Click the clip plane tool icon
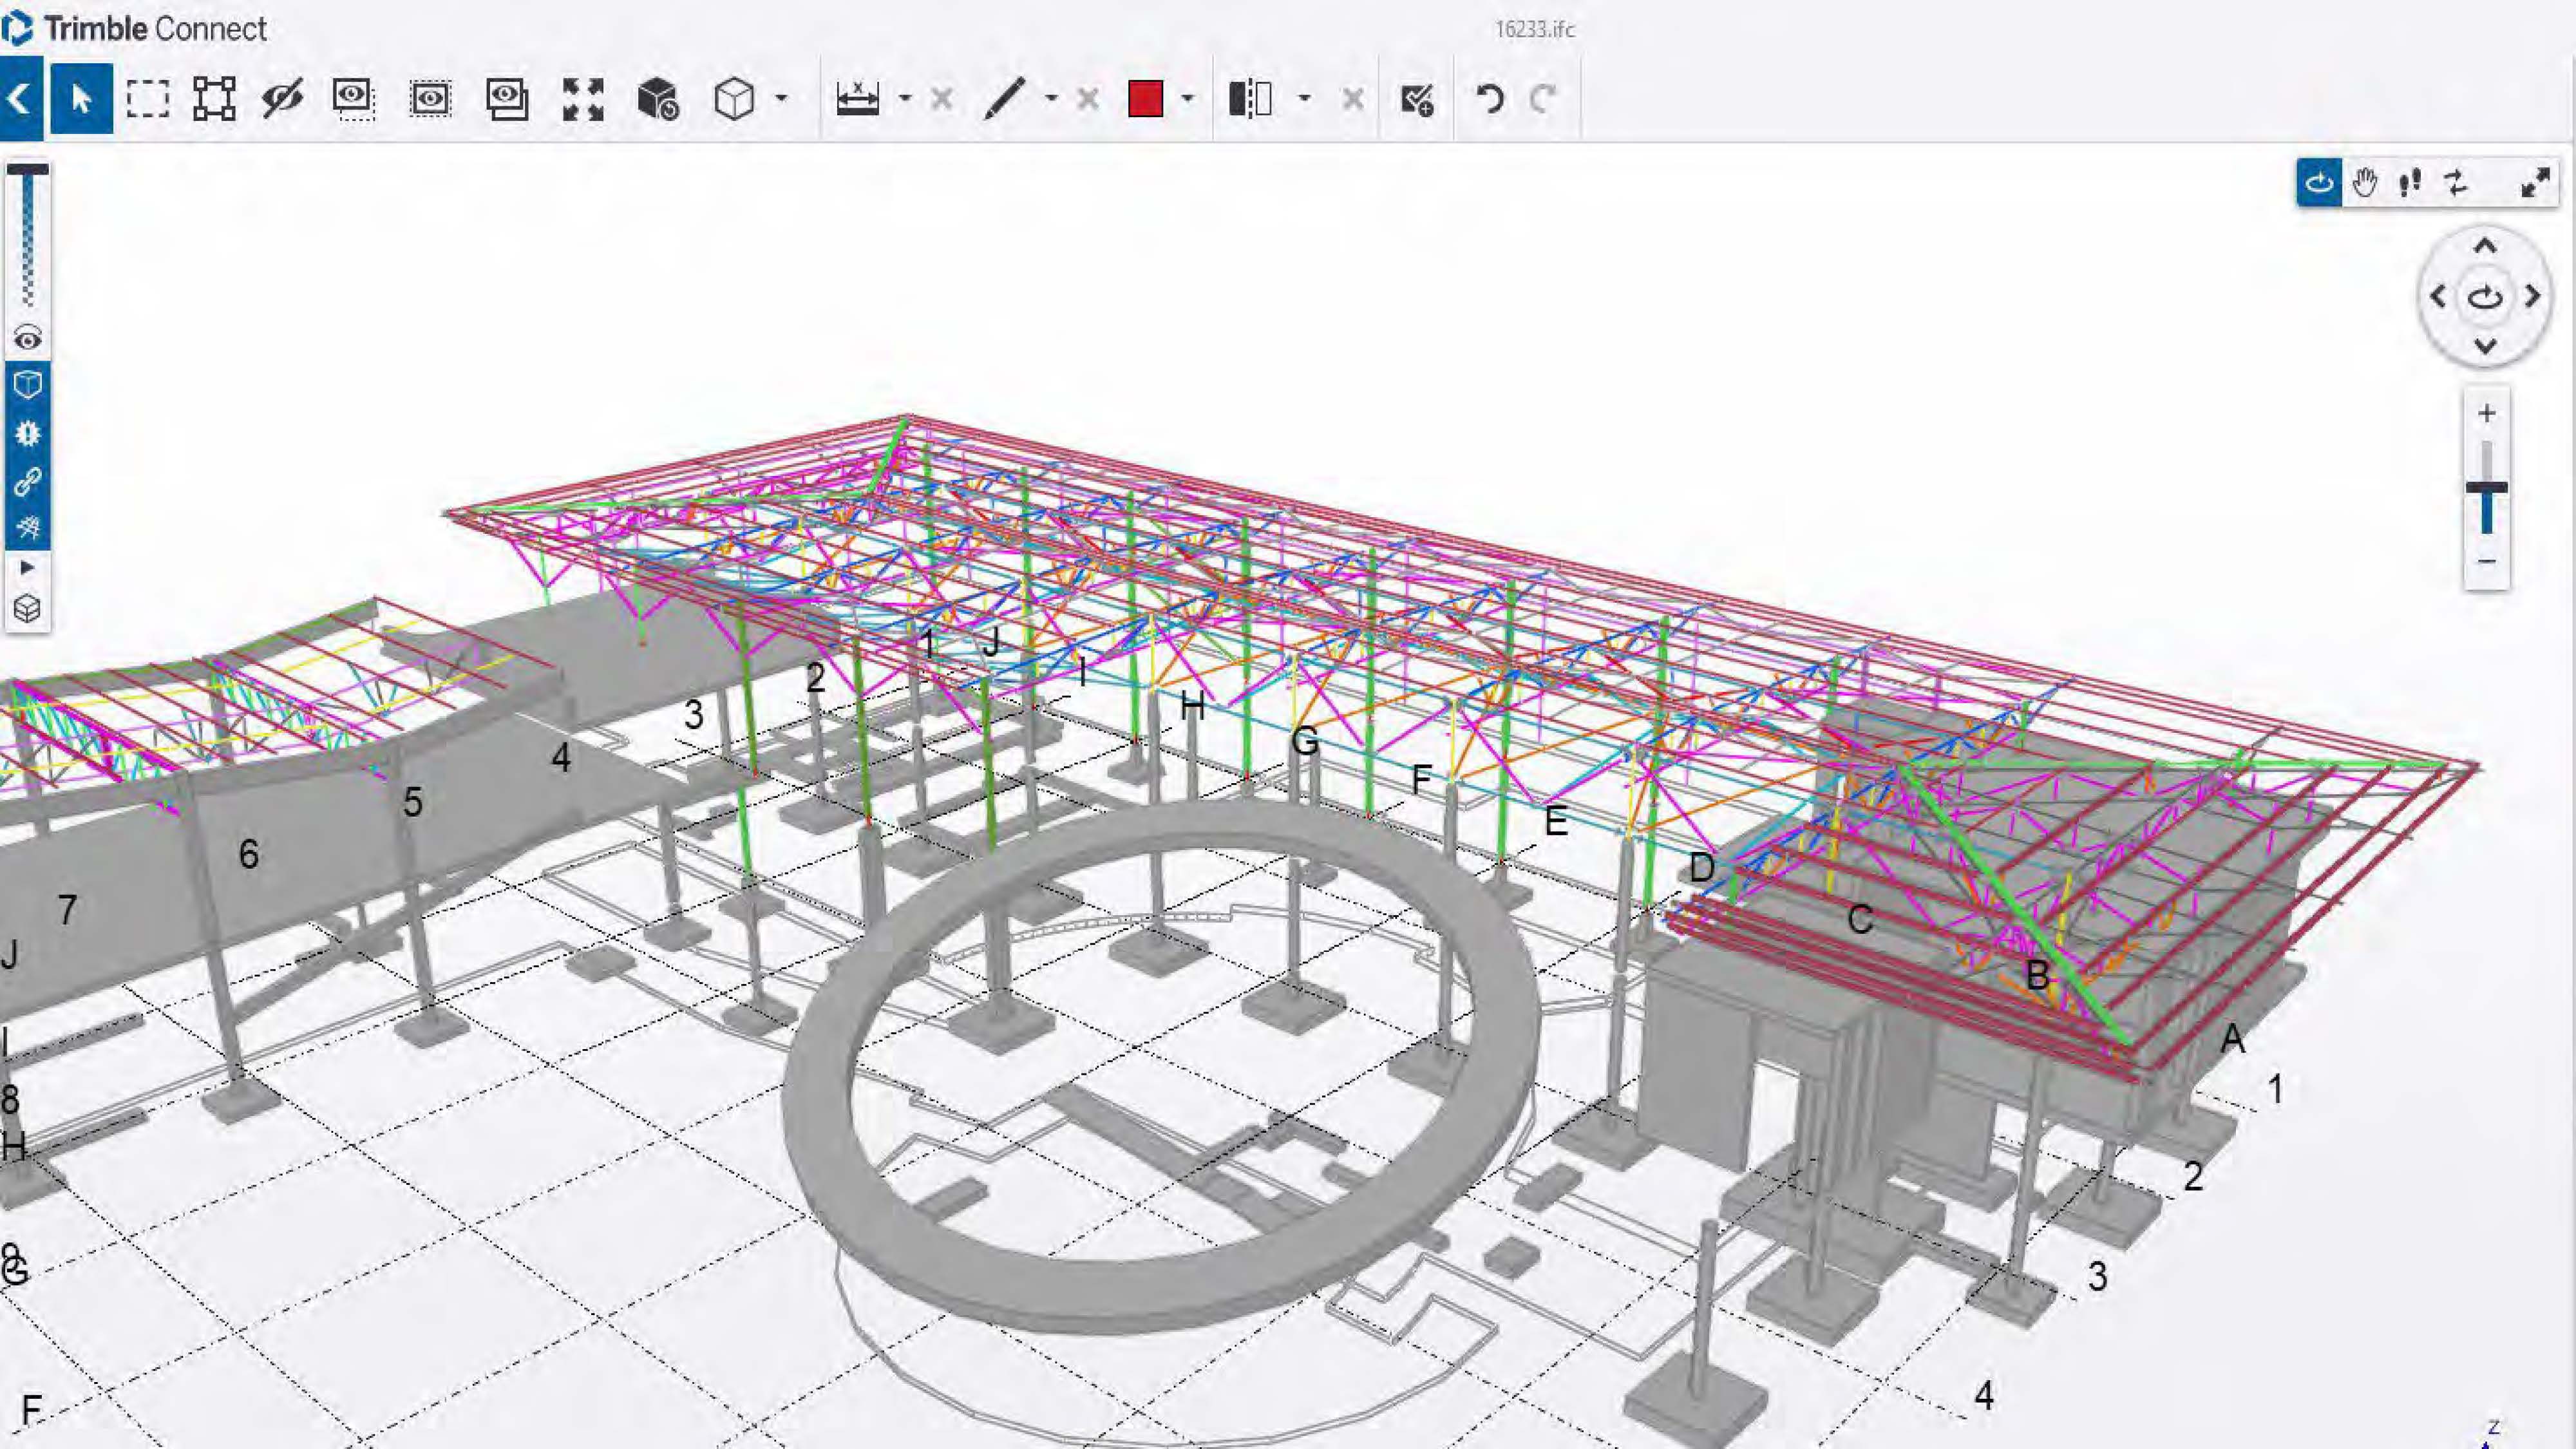Viewport: 2576px width, 1449px height. point(1250,99)
